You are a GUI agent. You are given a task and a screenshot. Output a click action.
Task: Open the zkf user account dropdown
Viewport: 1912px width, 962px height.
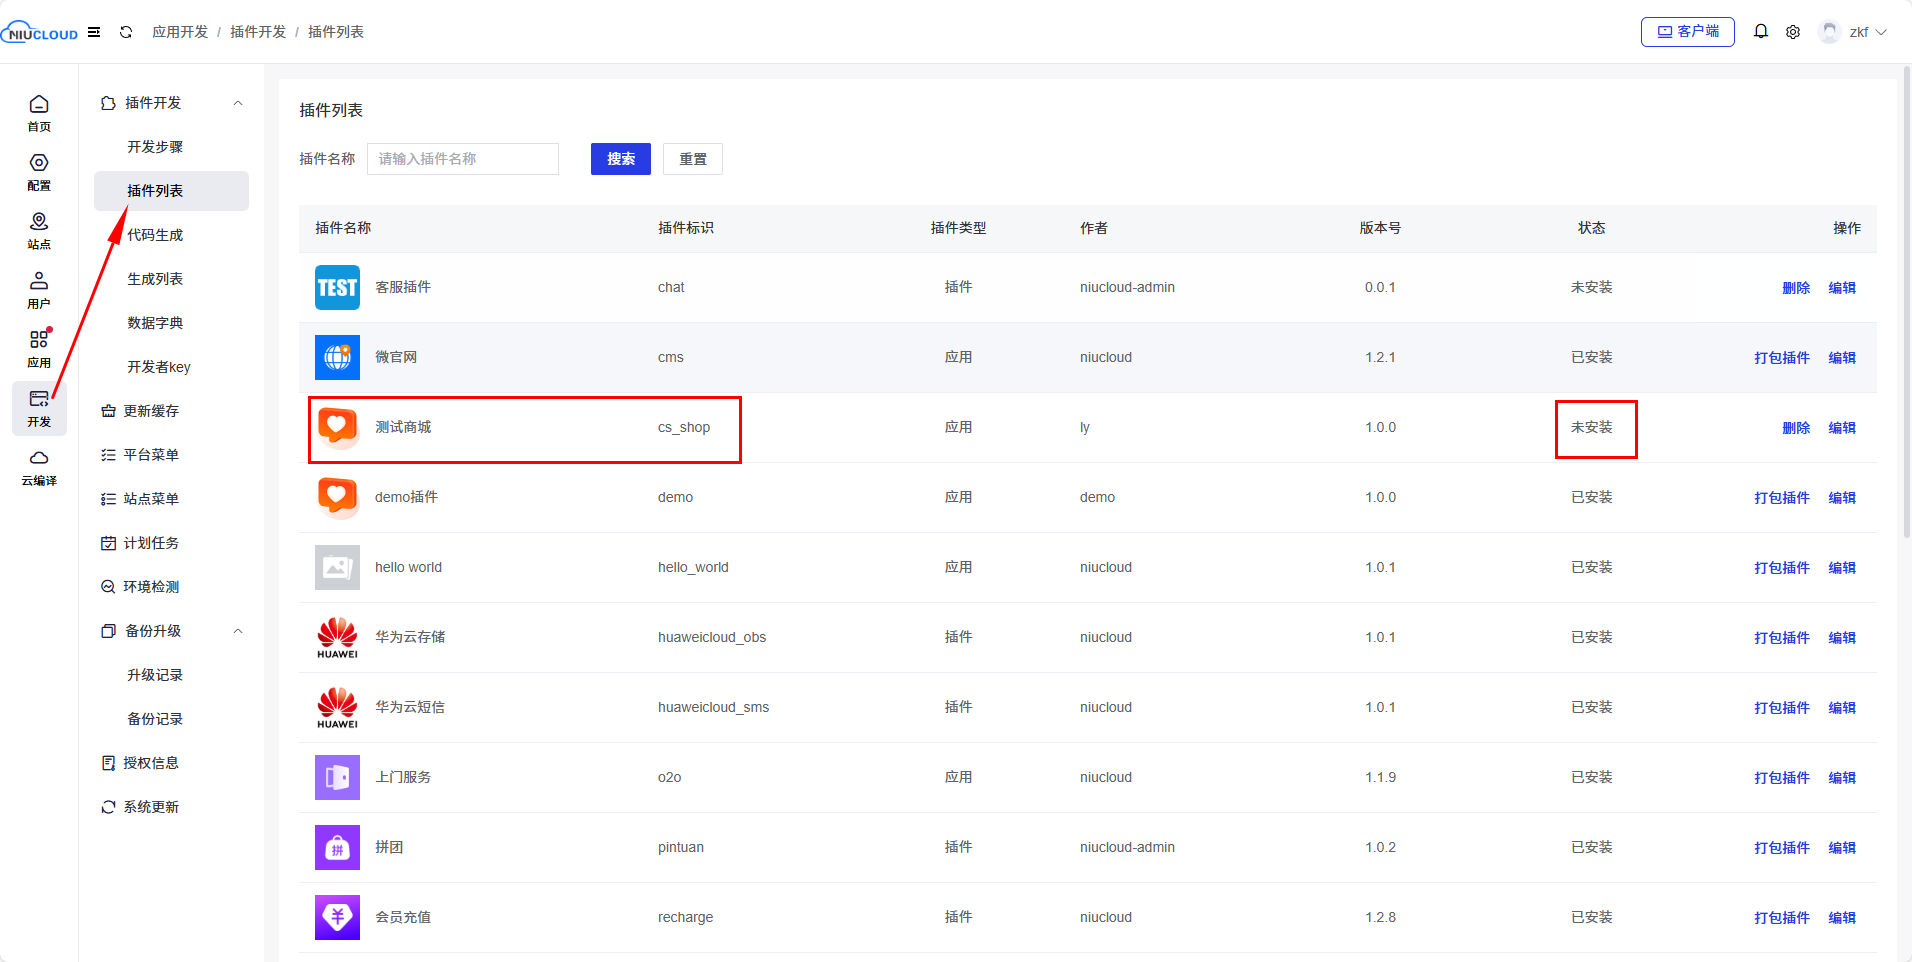click(x=1853, y=32)
